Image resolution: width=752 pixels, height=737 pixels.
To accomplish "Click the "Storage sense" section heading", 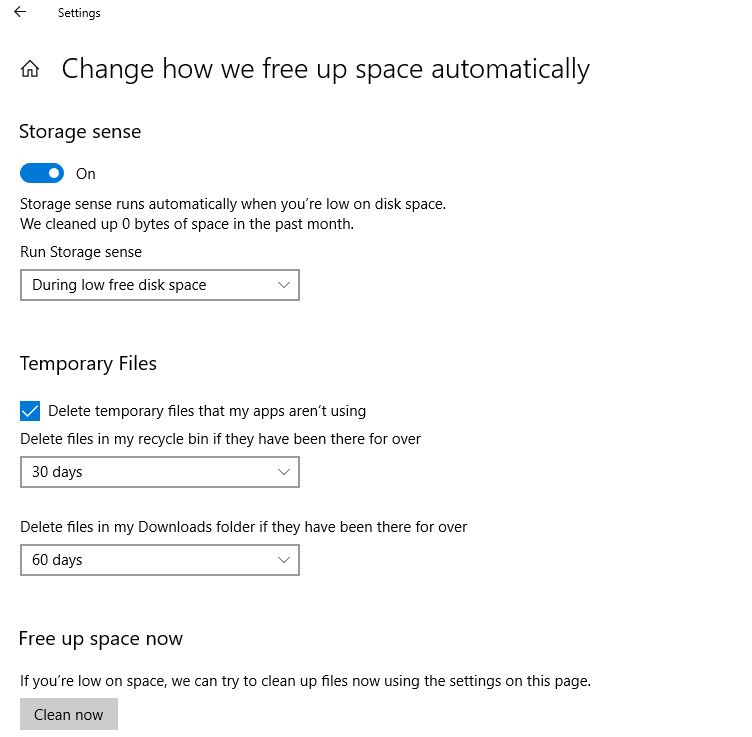I will click(x=80, y=132).
